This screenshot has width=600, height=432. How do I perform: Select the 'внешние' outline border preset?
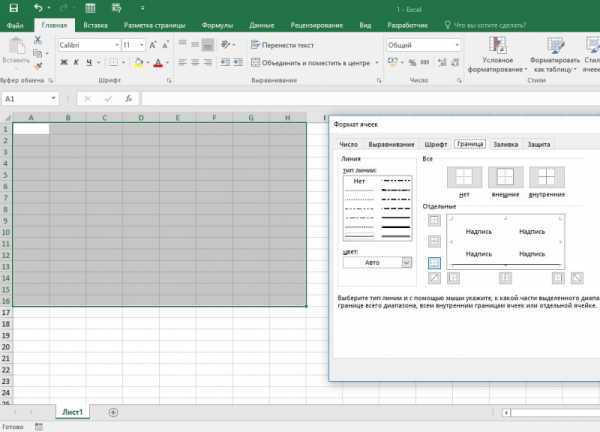(505, 177)
